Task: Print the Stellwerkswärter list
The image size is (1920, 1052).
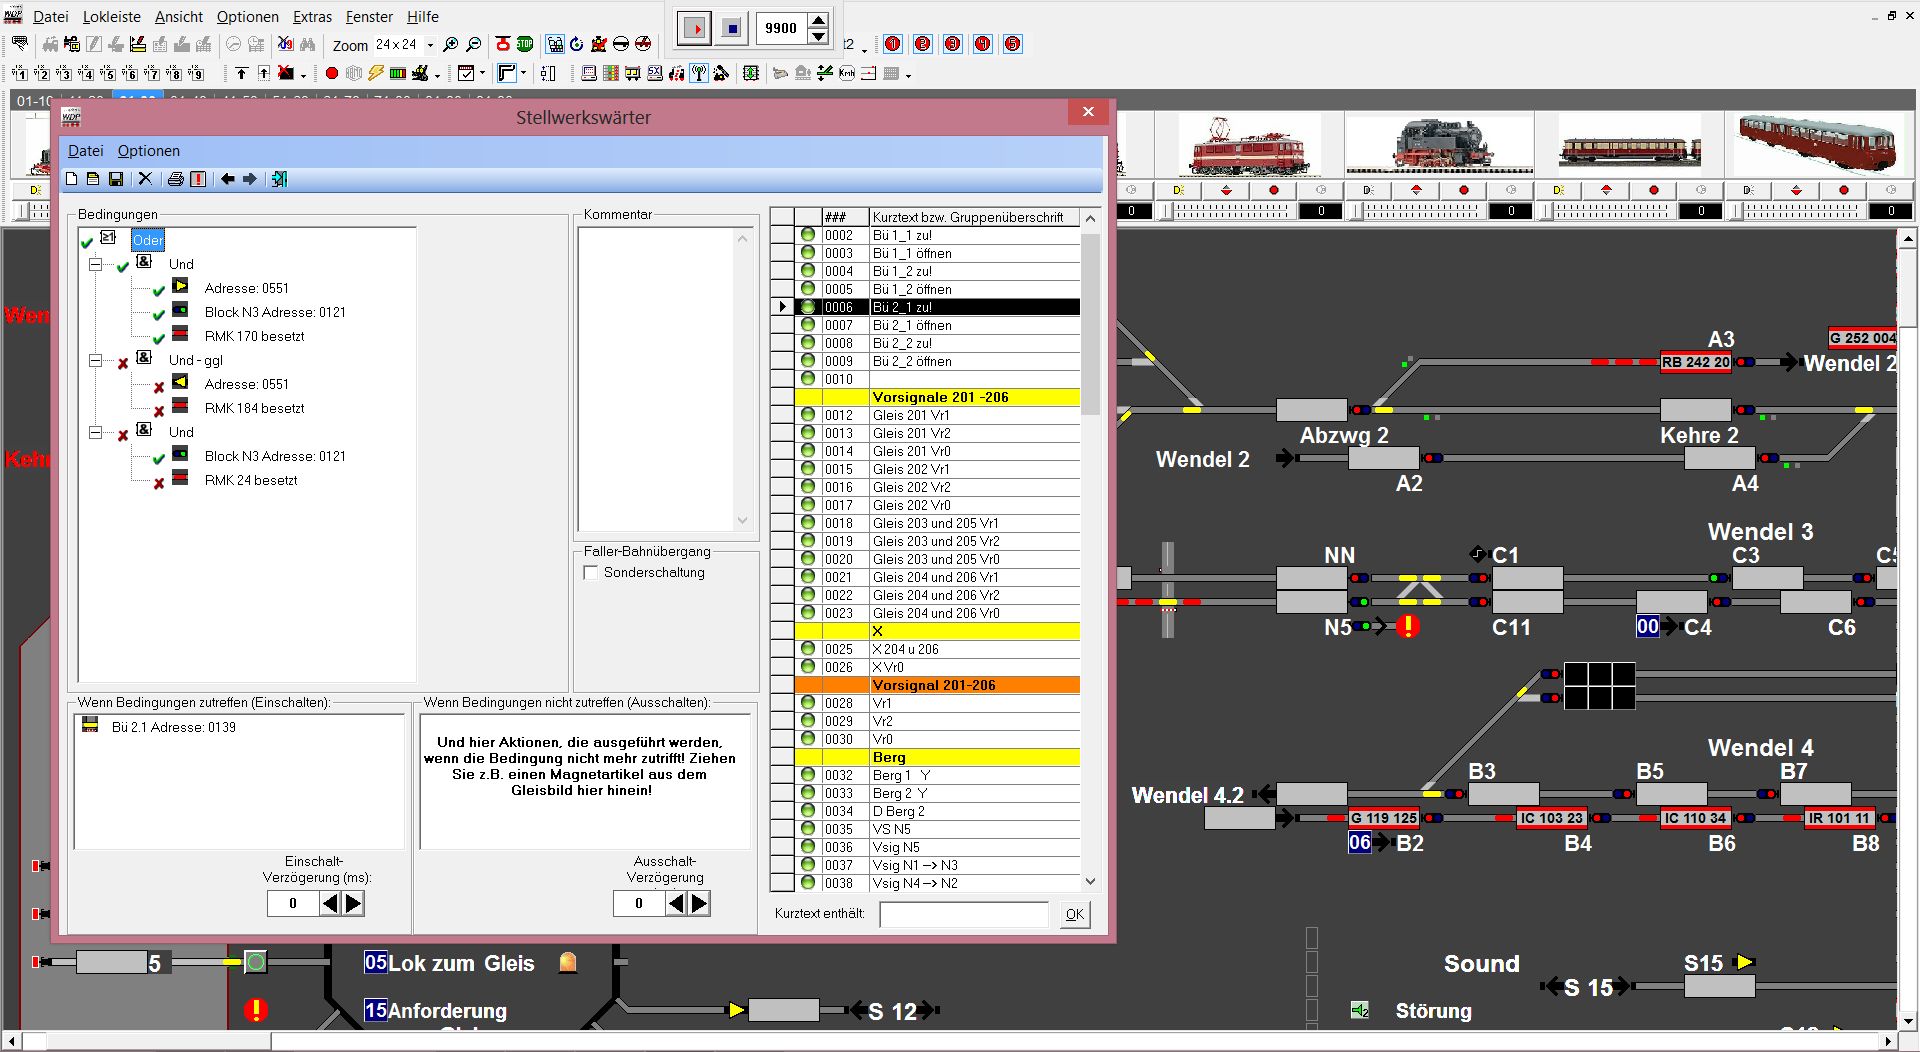Action: [x=176, y=179]
